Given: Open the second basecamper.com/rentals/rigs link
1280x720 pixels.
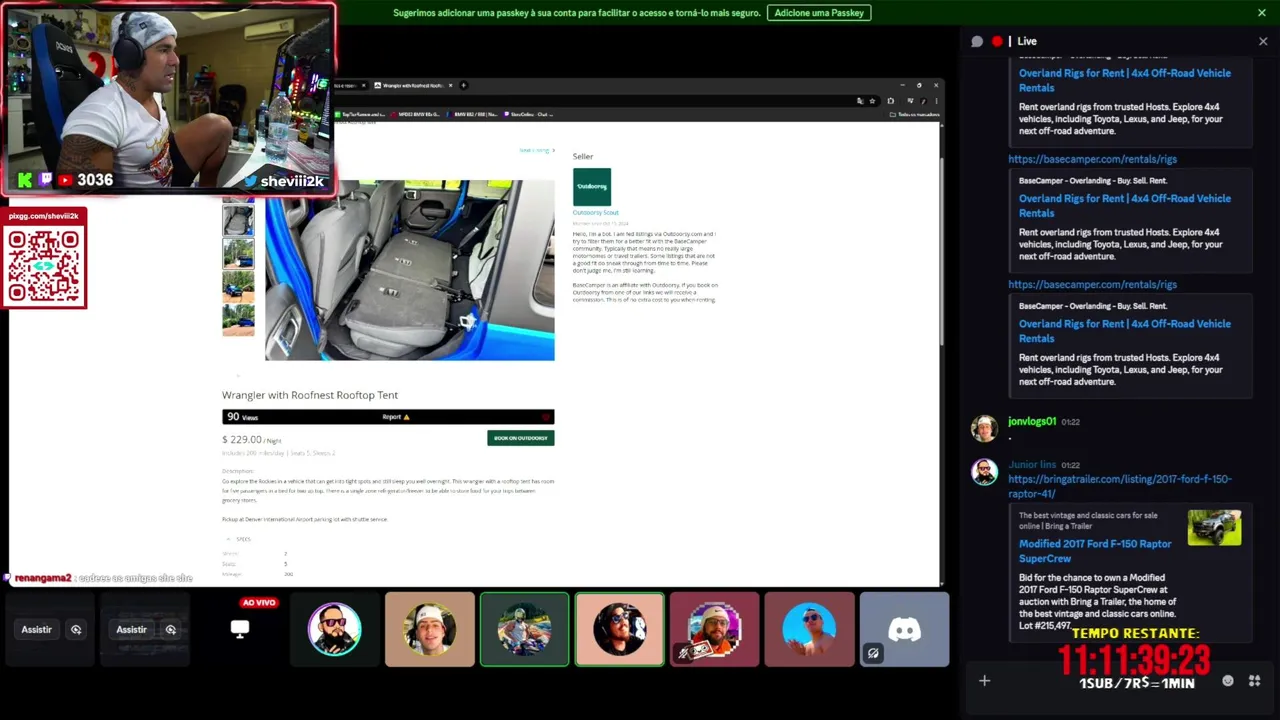Looking at the screenshot, I should tap(1092, 284).
